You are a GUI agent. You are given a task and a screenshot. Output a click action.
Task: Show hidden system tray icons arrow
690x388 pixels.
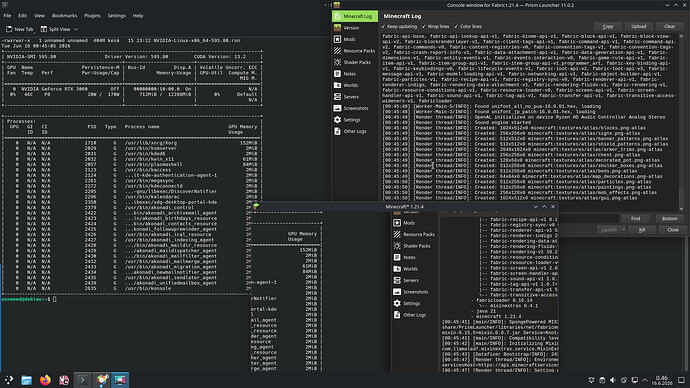coord(645,380)
